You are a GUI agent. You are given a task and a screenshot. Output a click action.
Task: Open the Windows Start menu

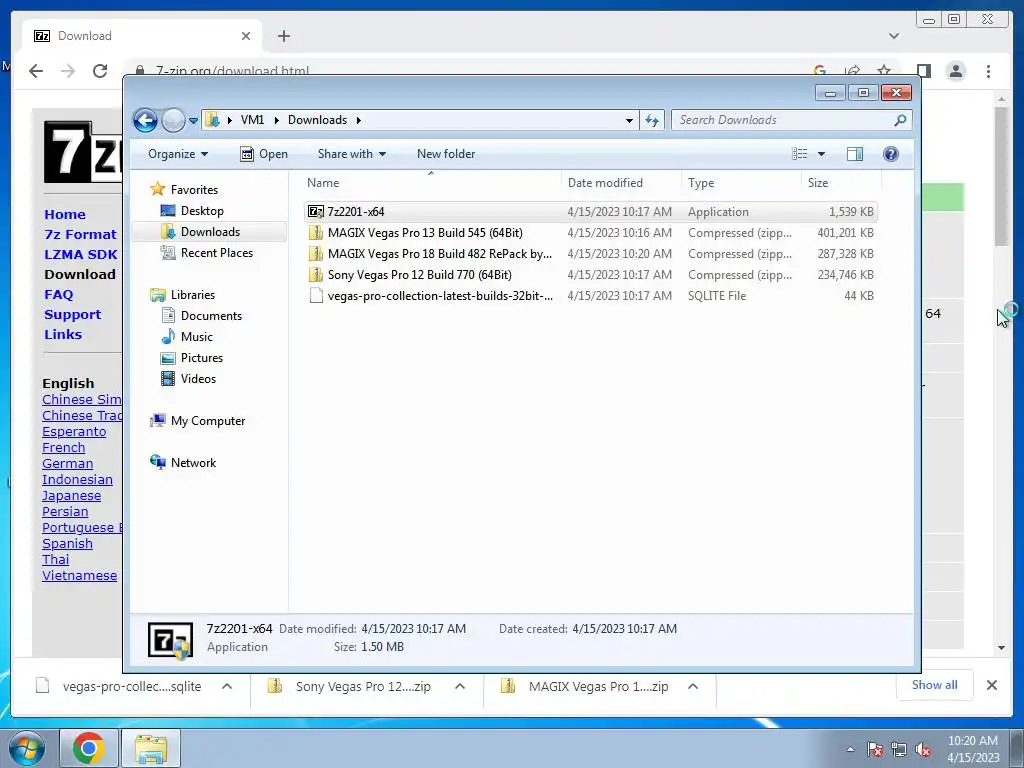[x=26, y=748]
